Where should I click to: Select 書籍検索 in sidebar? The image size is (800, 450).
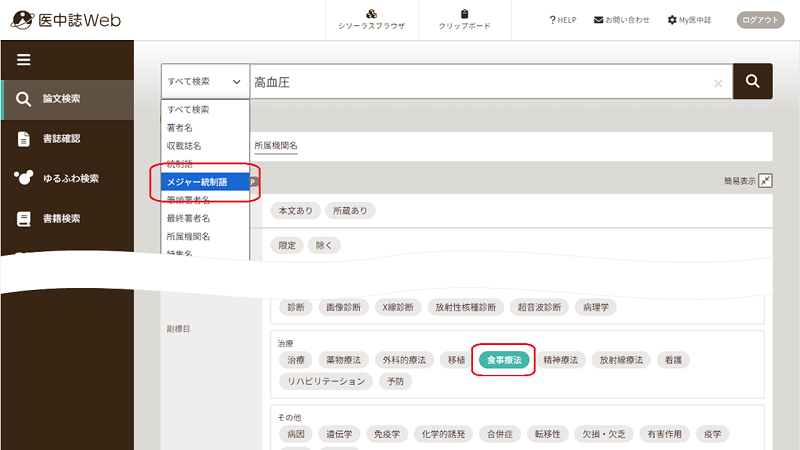click(68, 218)
